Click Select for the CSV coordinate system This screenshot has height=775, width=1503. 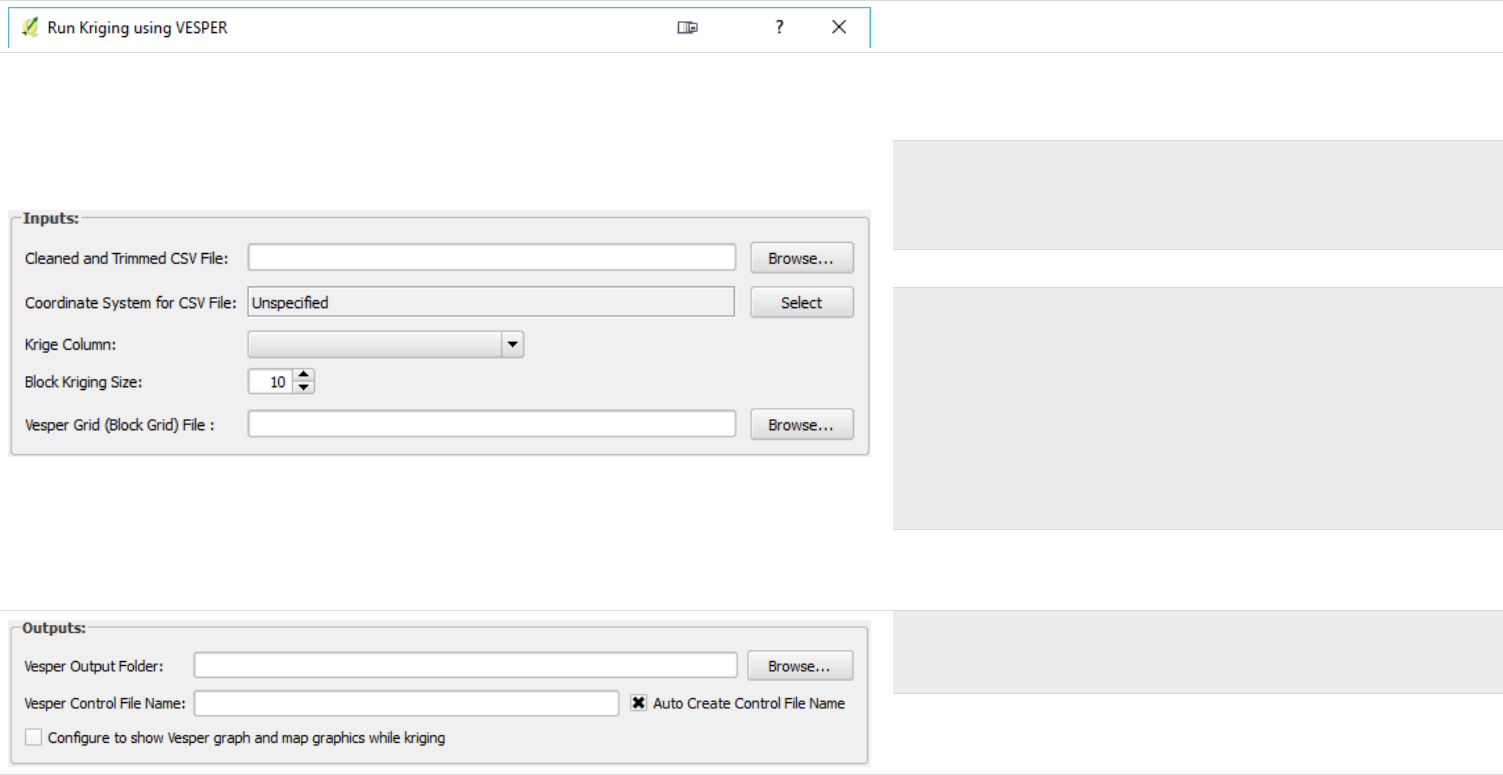coord(802,302)
